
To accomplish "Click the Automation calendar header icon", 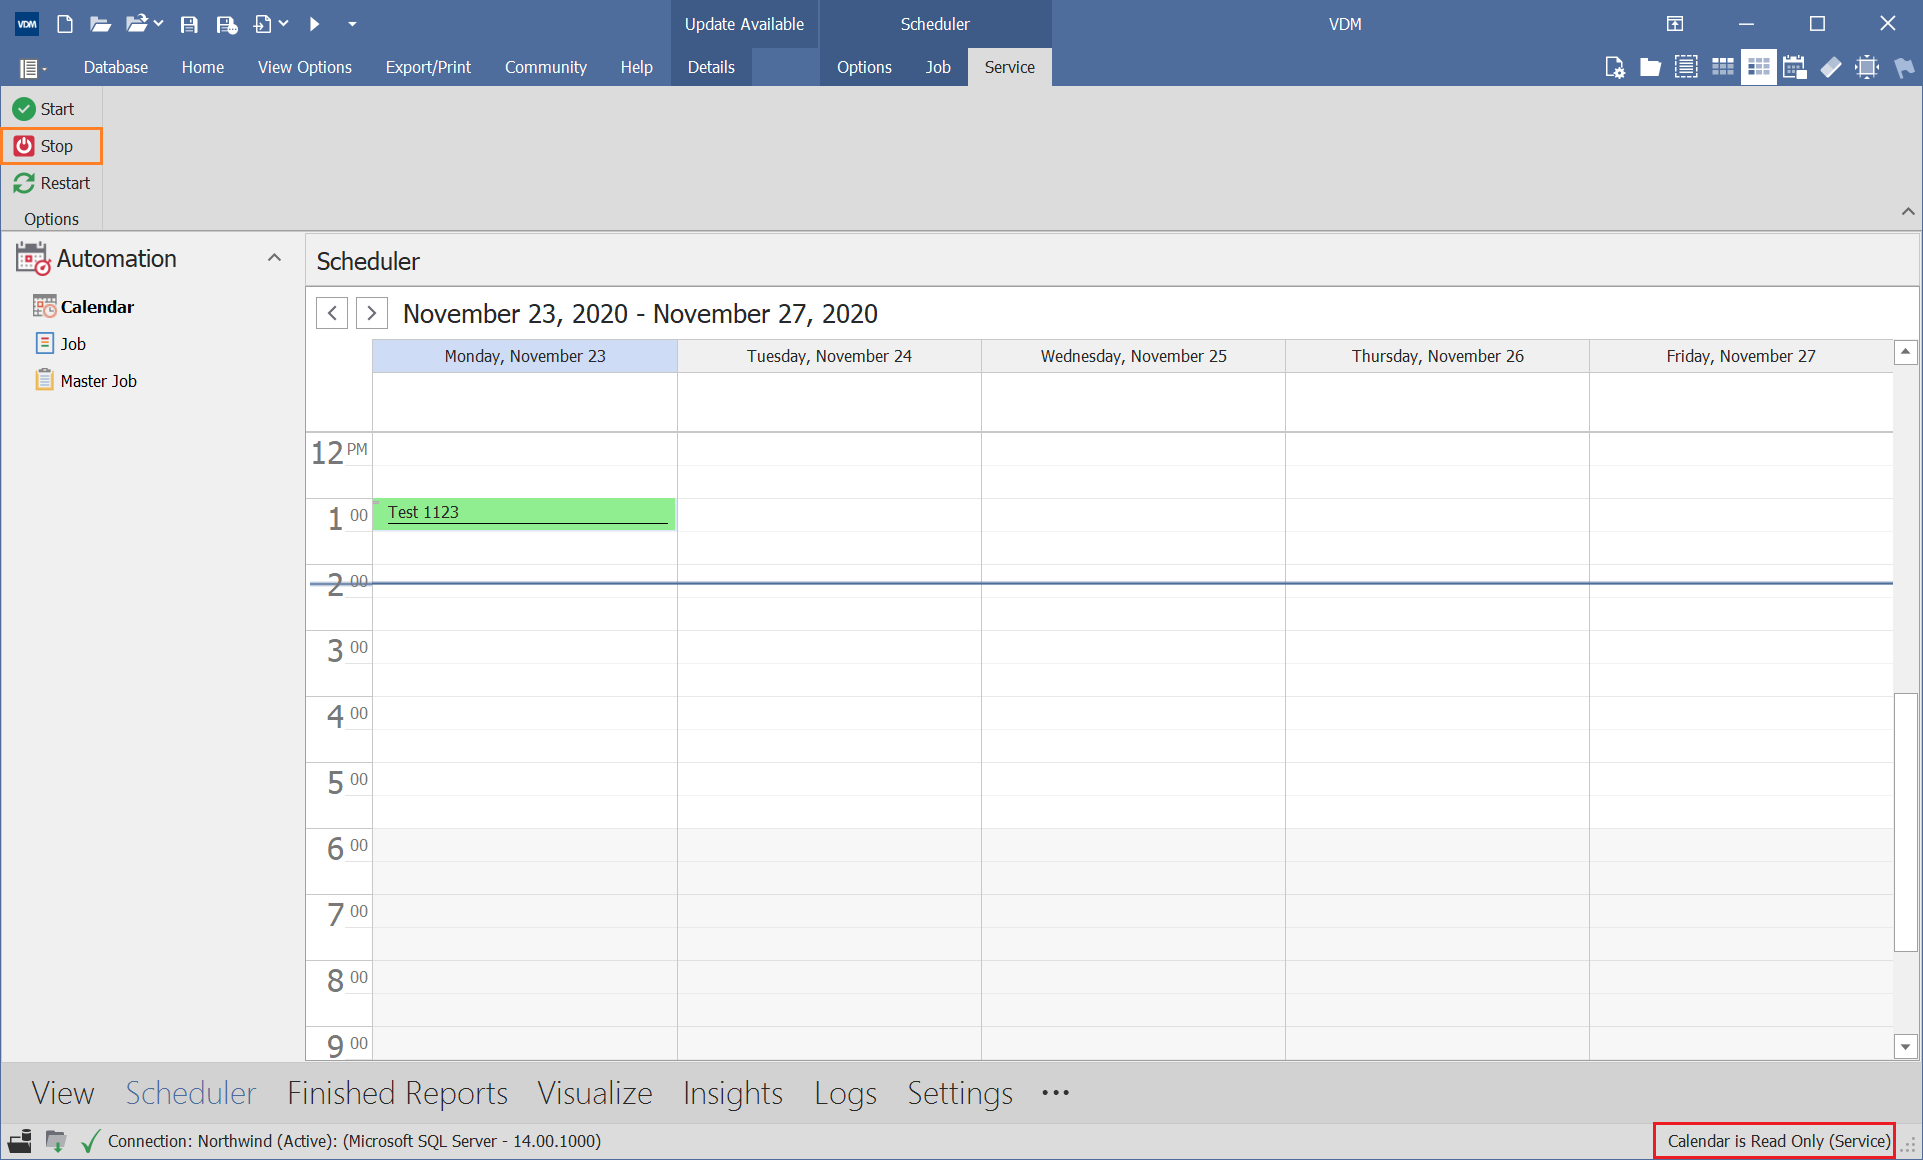I will [32, 258].
